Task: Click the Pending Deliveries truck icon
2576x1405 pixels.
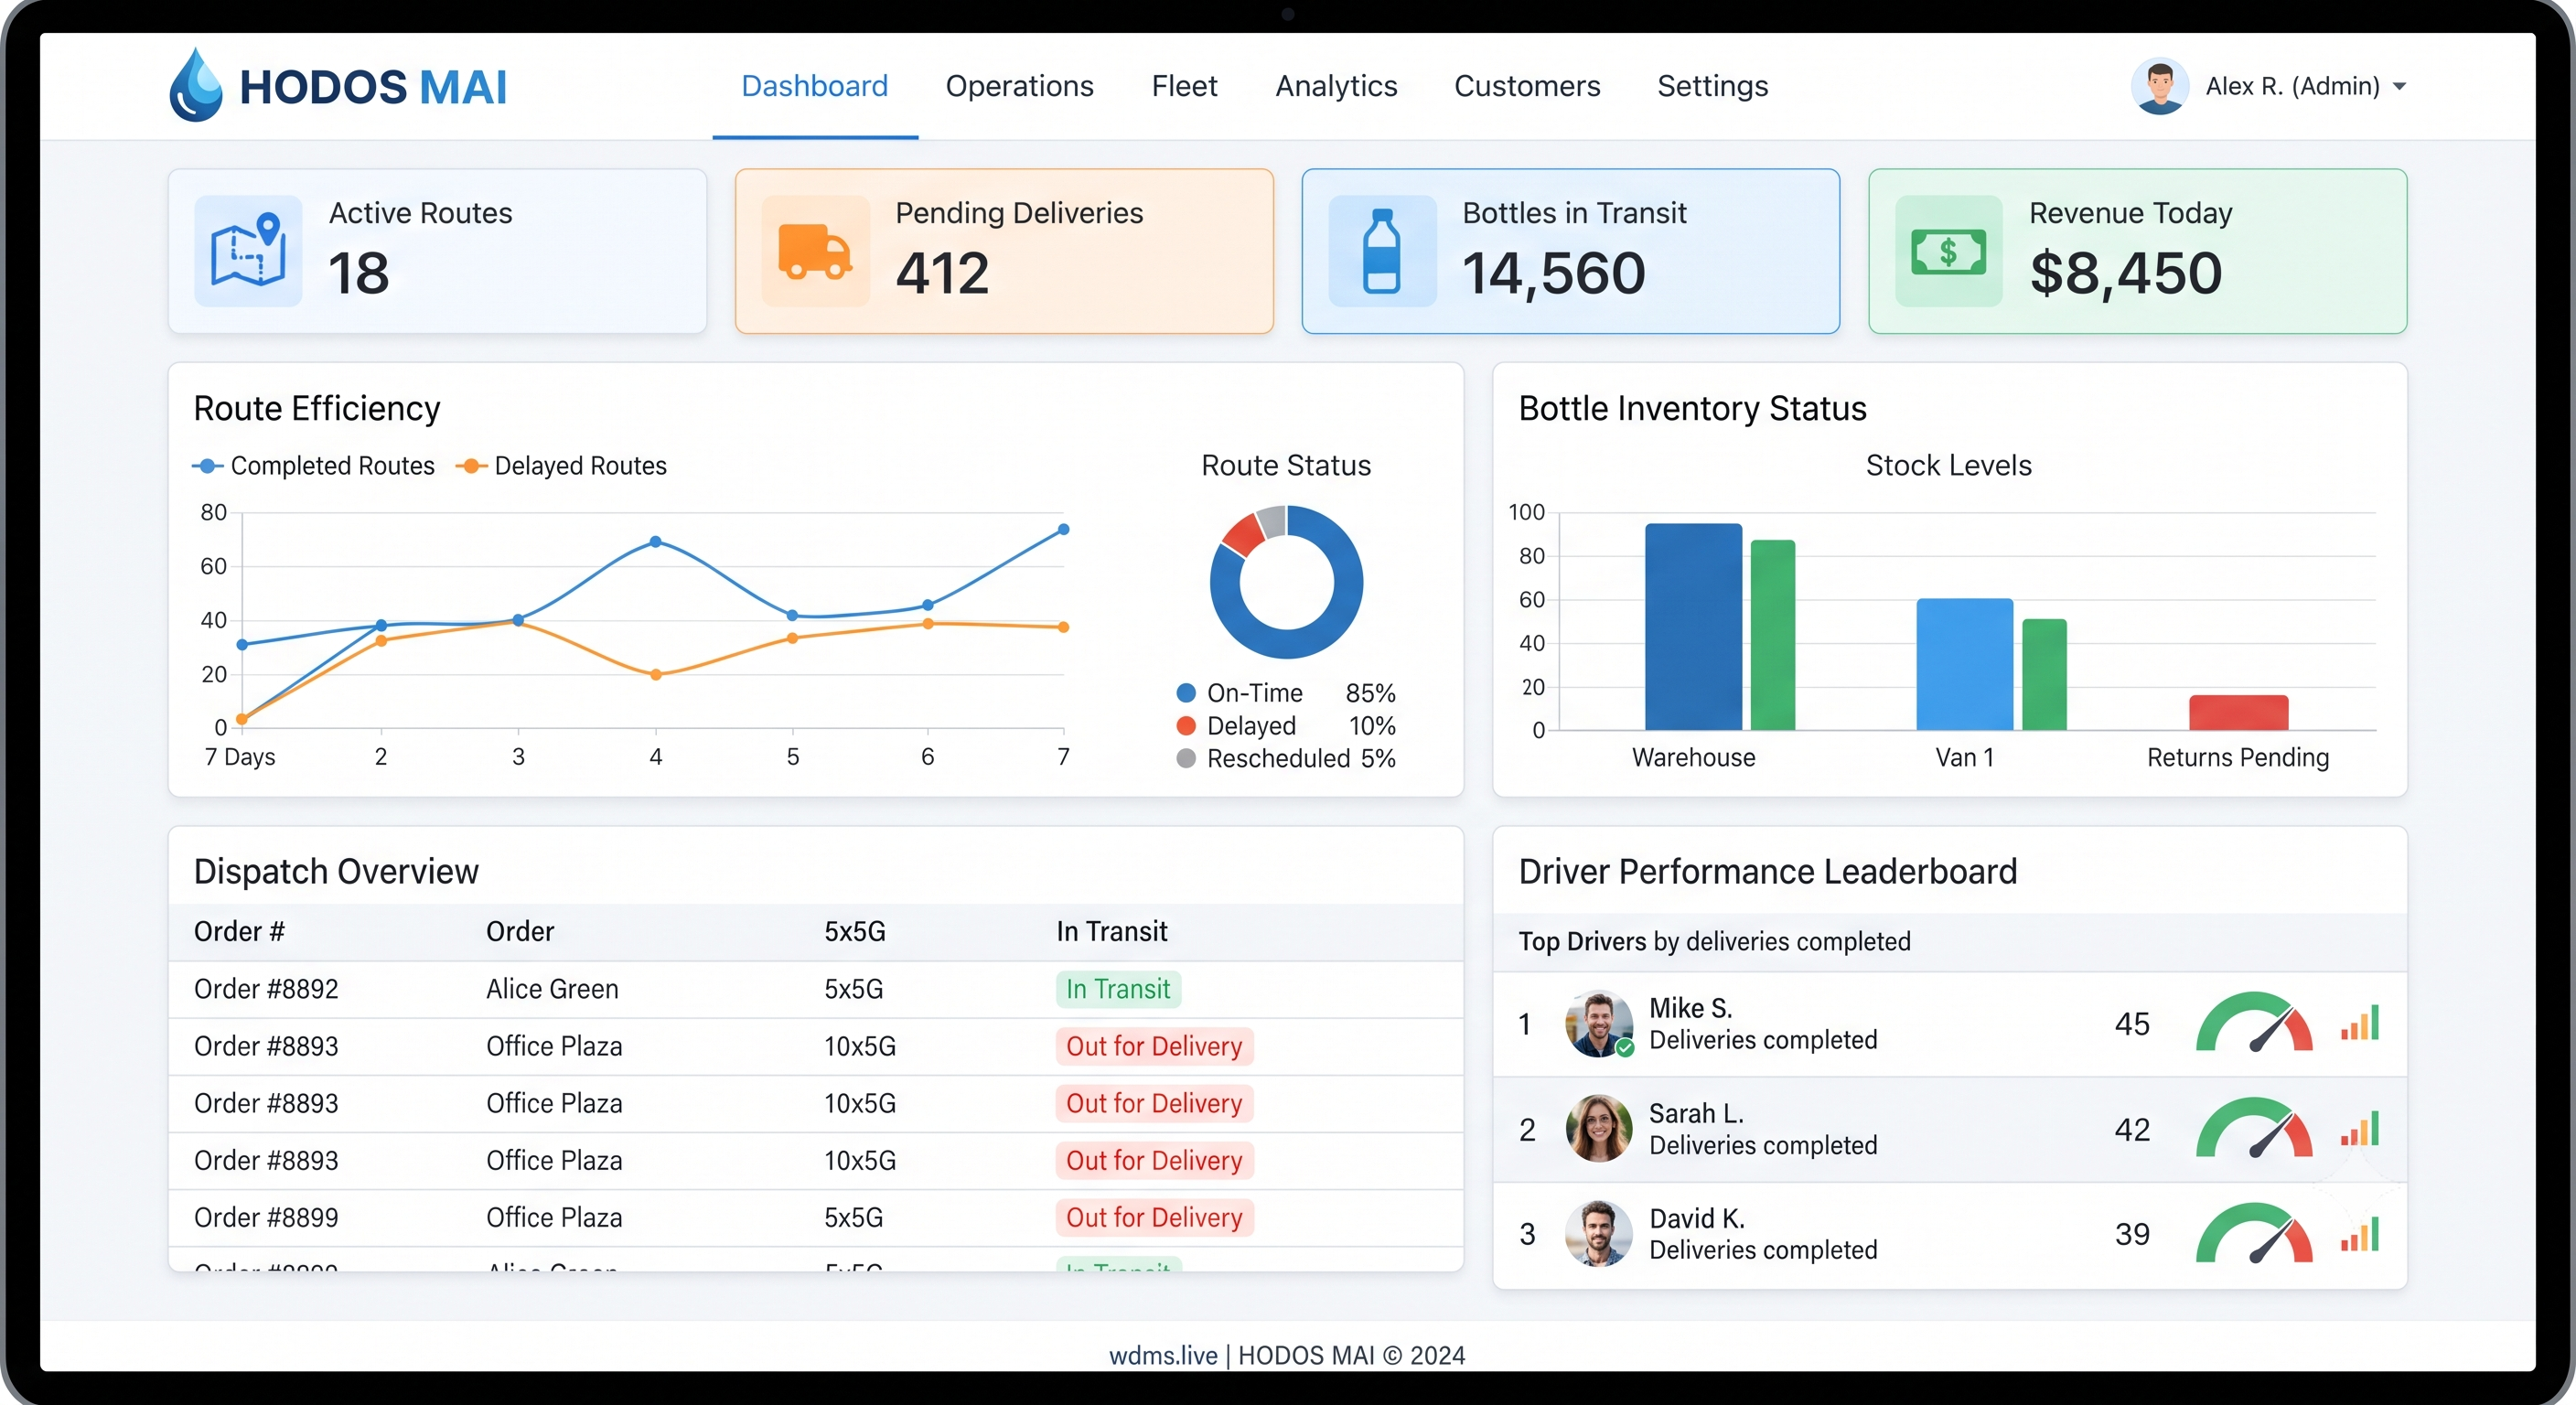Action: click(x=815, y=251)
